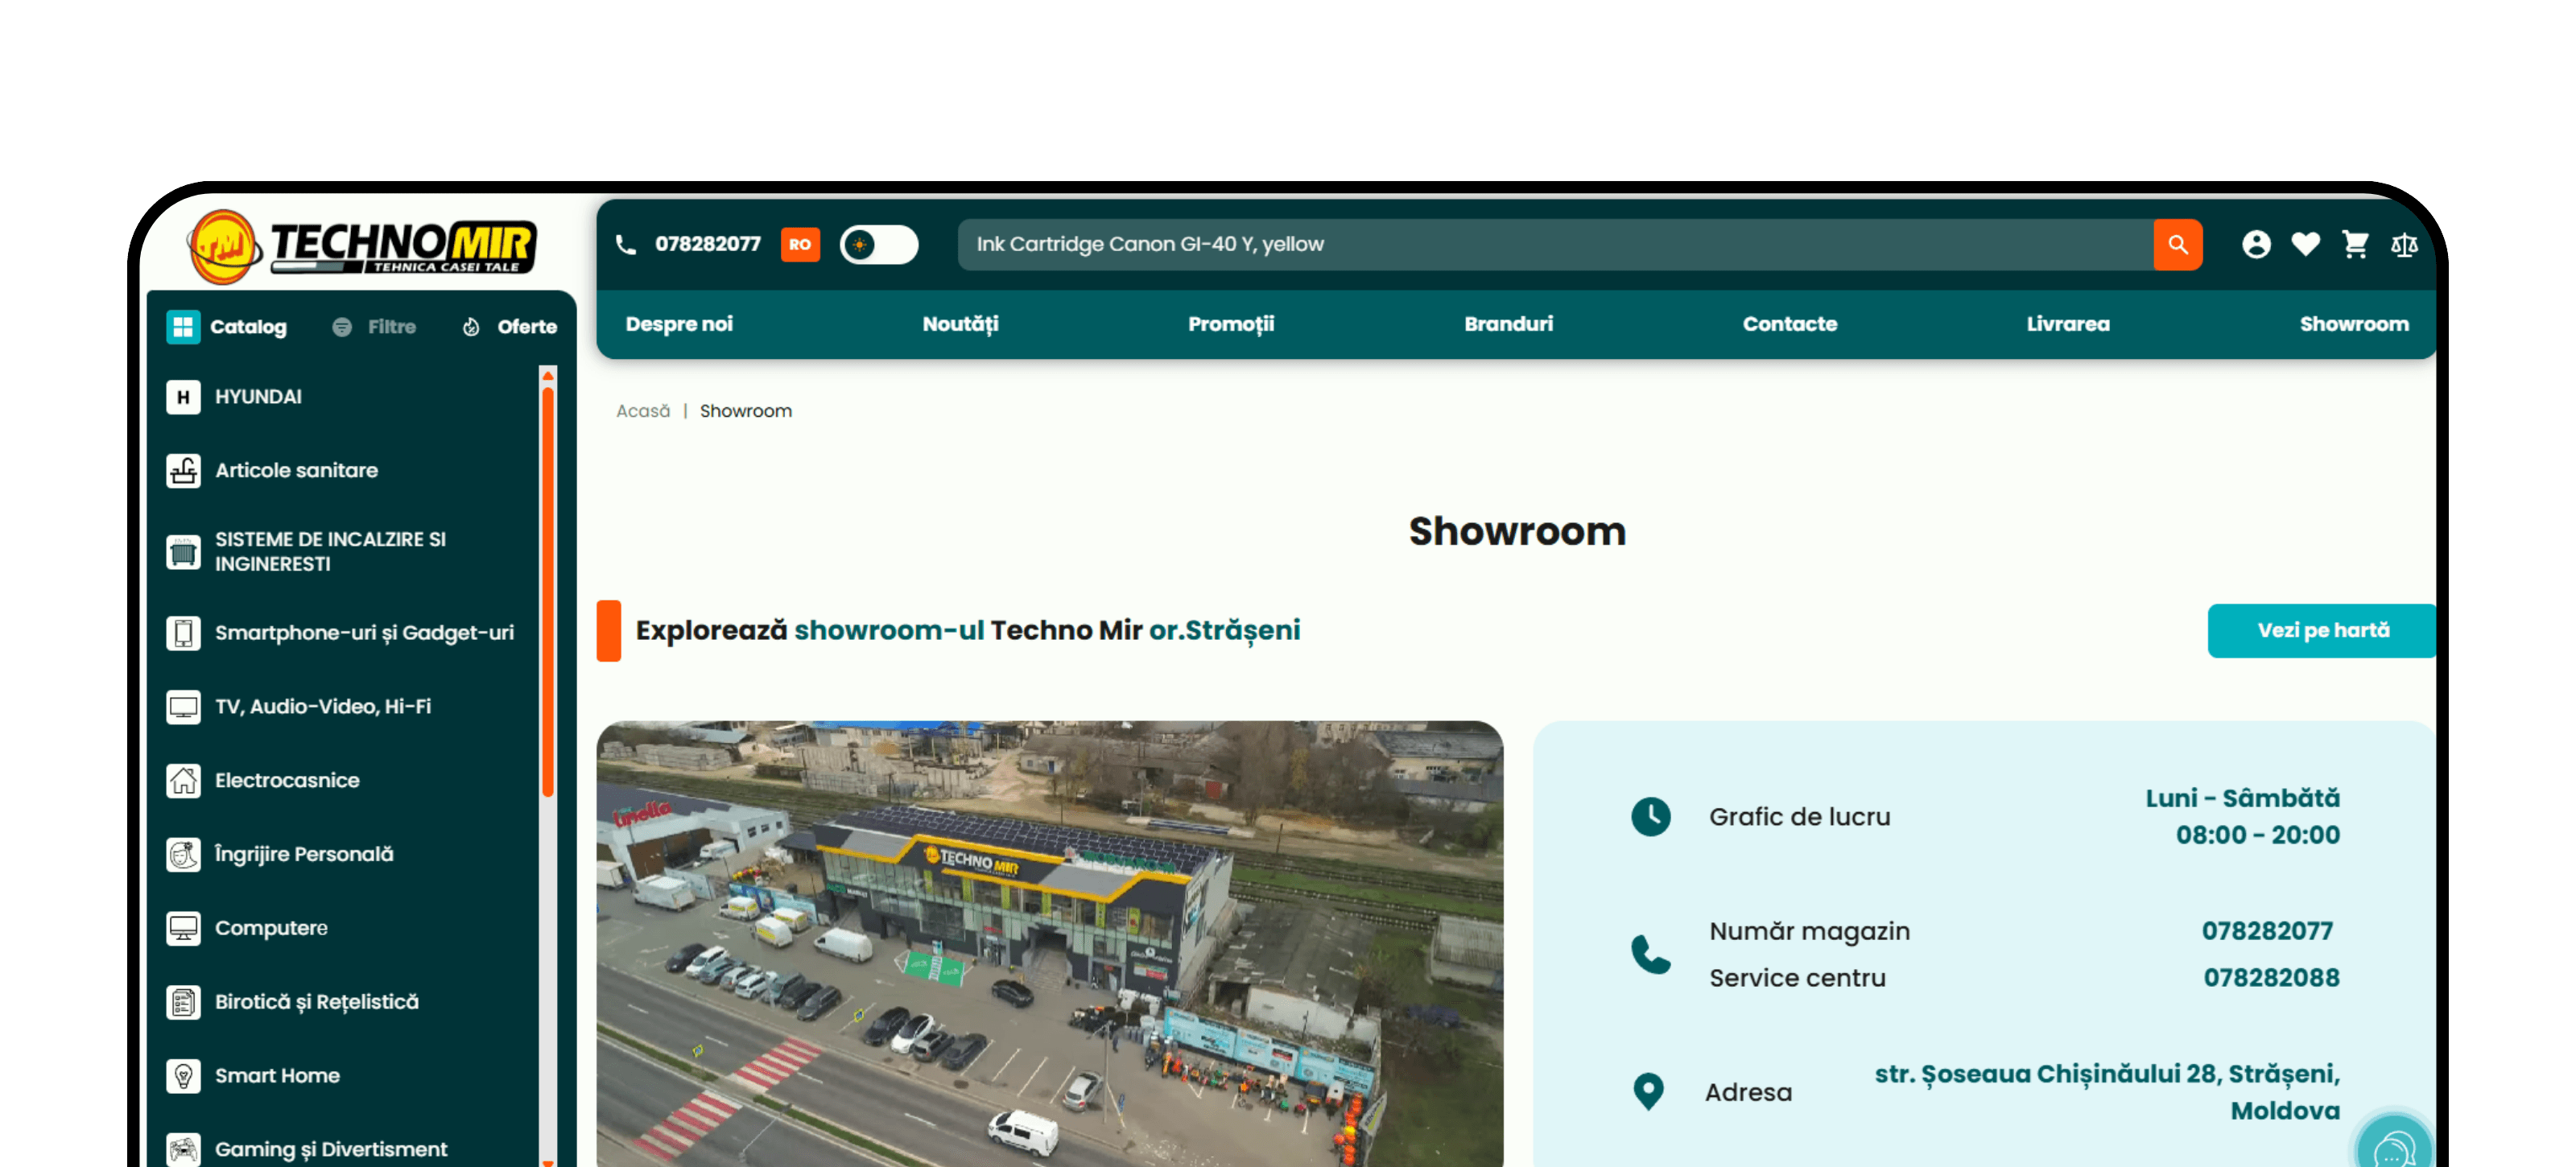Select Electrocasnice category
Screen dimensions: 2576x1167
[x=287, y=781]
